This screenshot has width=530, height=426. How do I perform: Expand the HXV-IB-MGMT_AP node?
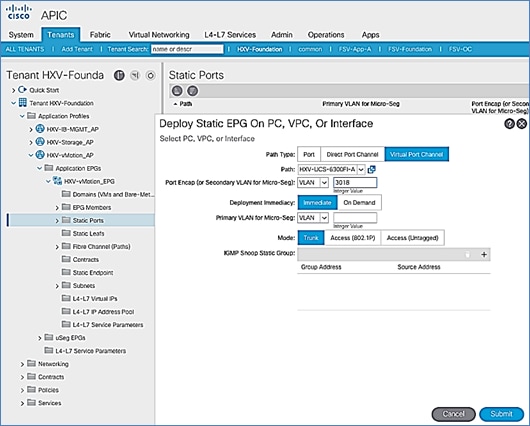coord(31,129)
